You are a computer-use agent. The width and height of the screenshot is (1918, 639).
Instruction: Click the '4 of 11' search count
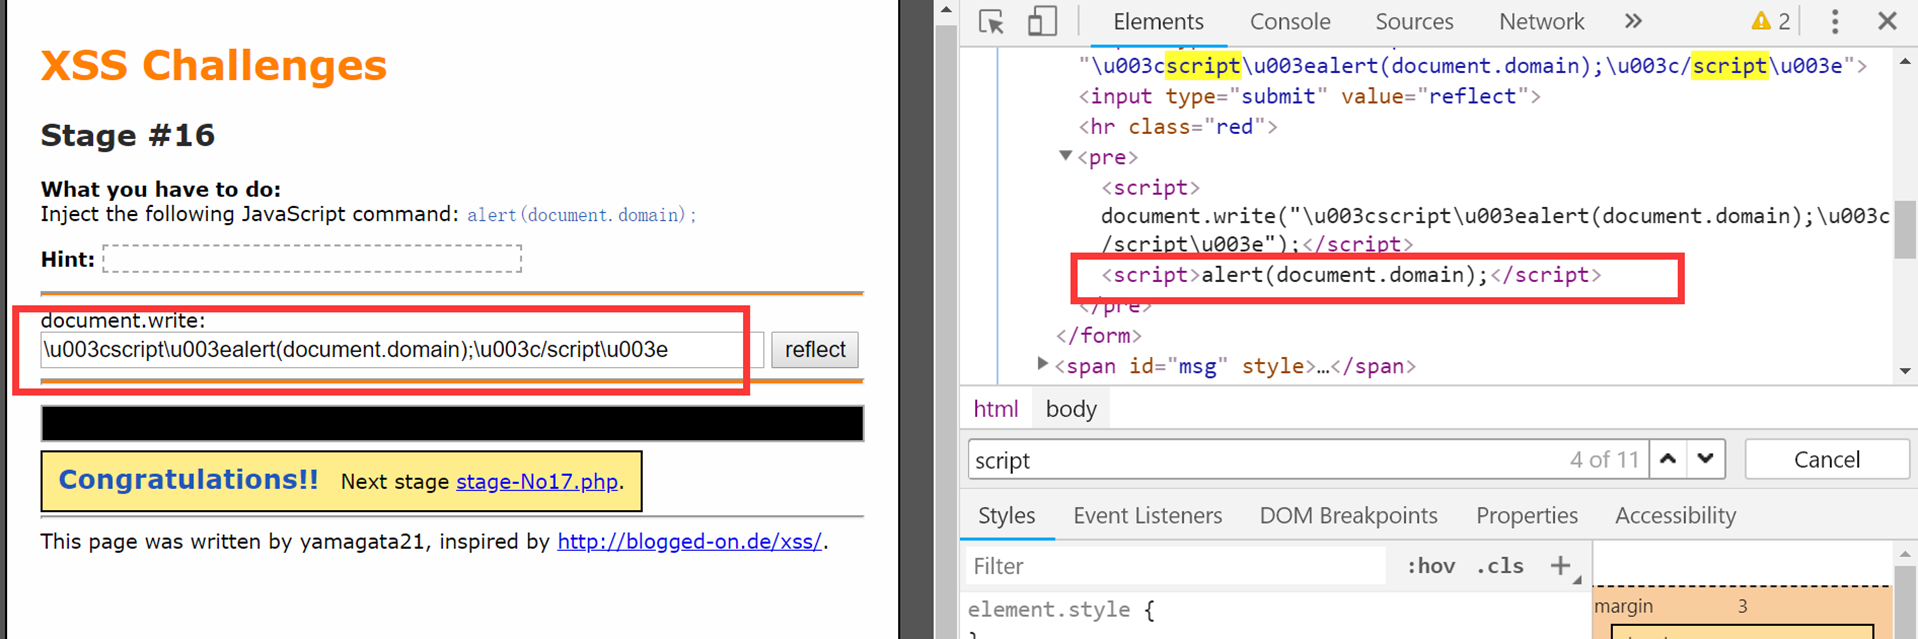(1604, 460)
